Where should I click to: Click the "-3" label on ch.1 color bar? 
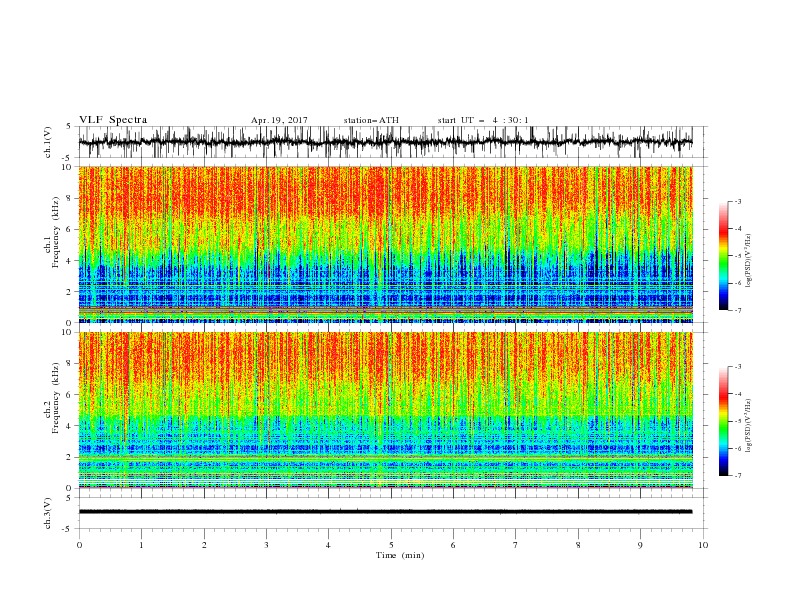coord(737,201)
